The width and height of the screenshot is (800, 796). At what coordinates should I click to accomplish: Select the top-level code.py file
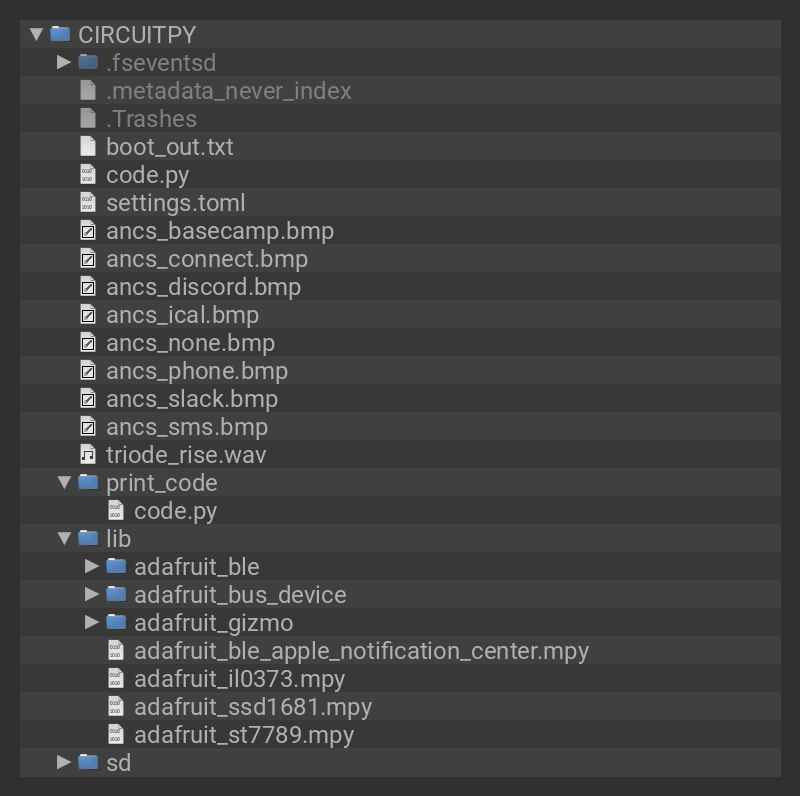(x=147, y=175)
